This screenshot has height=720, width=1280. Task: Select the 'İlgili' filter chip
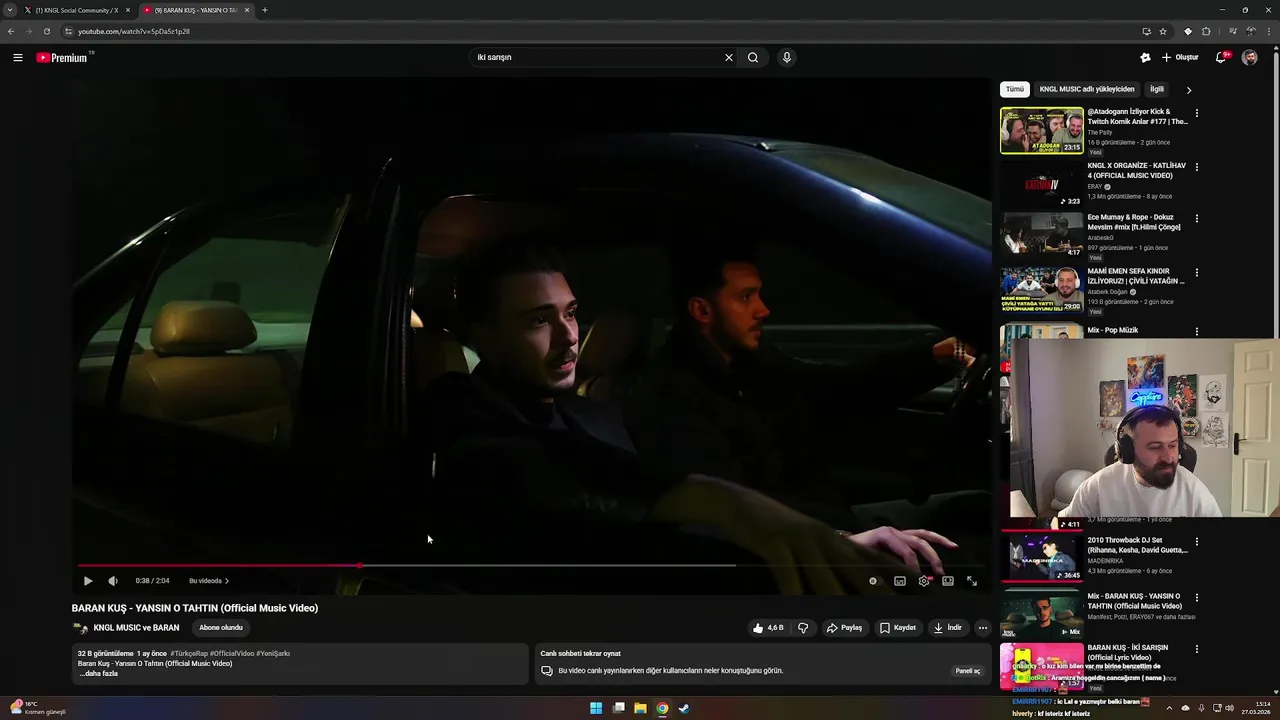coord(1157,89)
